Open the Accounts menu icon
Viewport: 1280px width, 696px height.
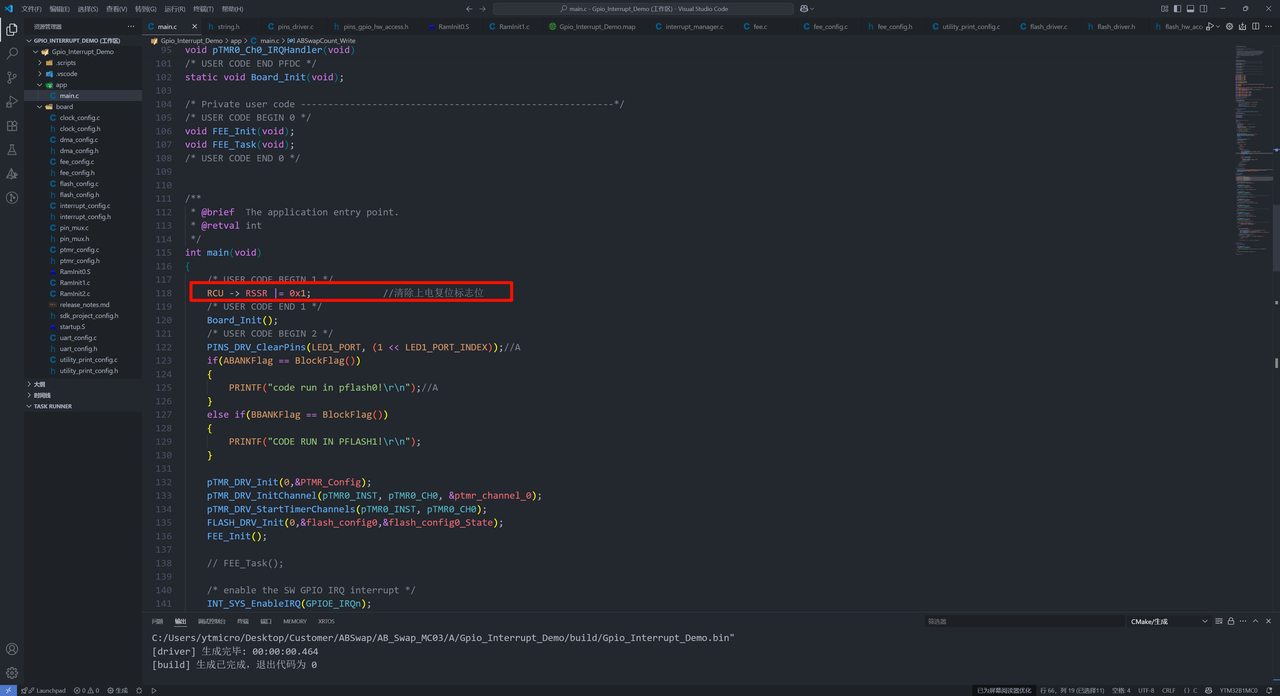[12, 649]
